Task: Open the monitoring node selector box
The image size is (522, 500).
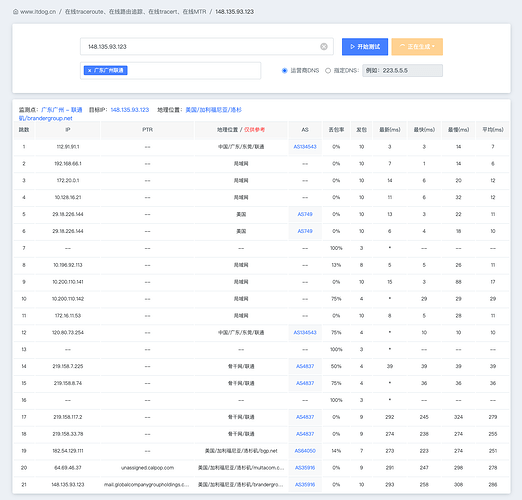Action: tap(170, 71)
